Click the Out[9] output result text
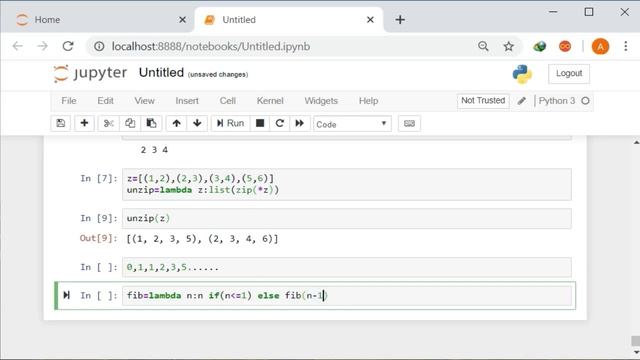This screenshot has width=640, height=360. pyautogui.click(x=202, y=239)
